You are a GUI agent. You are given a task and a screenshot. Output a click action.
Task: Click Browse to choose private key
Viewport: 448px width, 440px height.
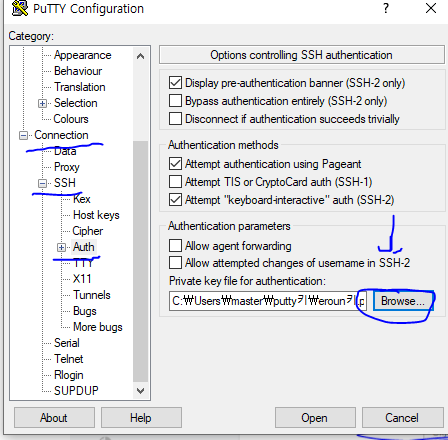(x=403, y=301)
